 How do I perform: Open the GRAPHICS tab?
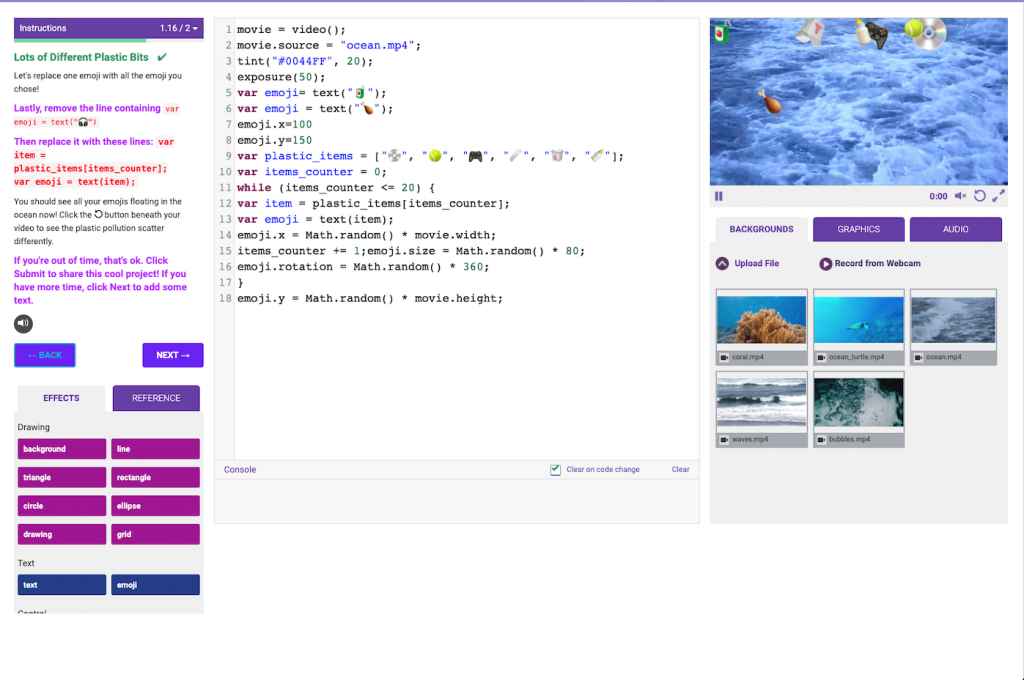pyautogui.click(x=859, y=229)
